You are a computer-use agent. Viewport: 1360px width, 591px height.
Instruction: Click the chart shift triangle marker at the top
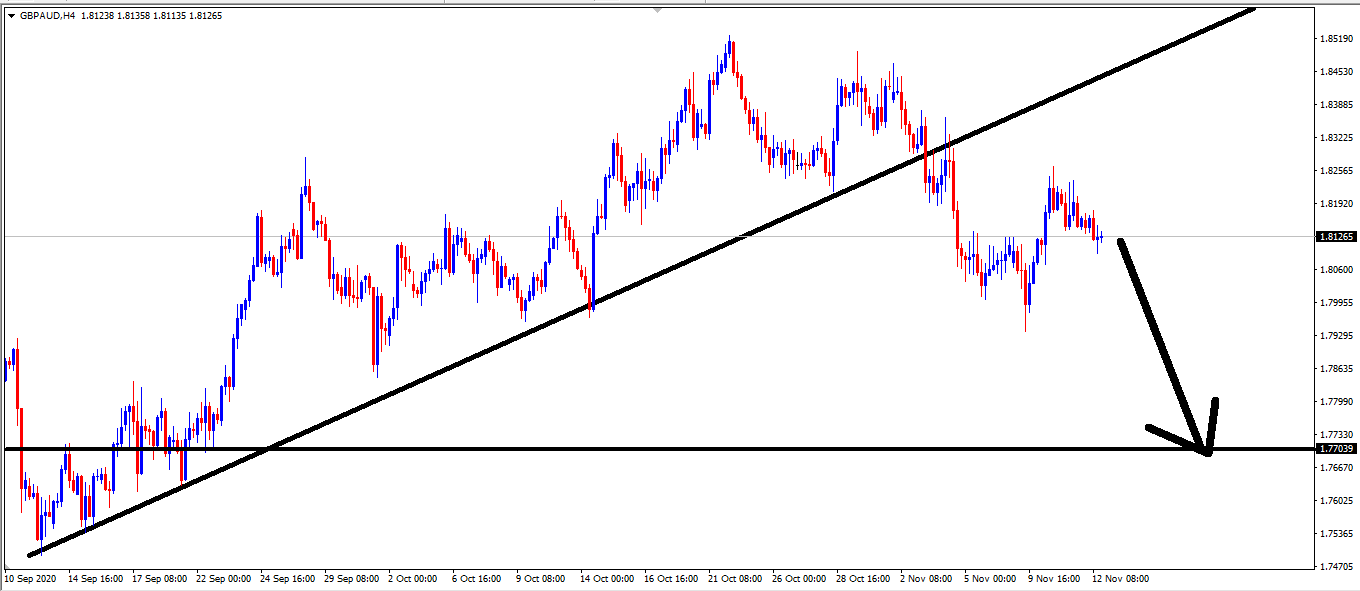click(x=657, y=10)
